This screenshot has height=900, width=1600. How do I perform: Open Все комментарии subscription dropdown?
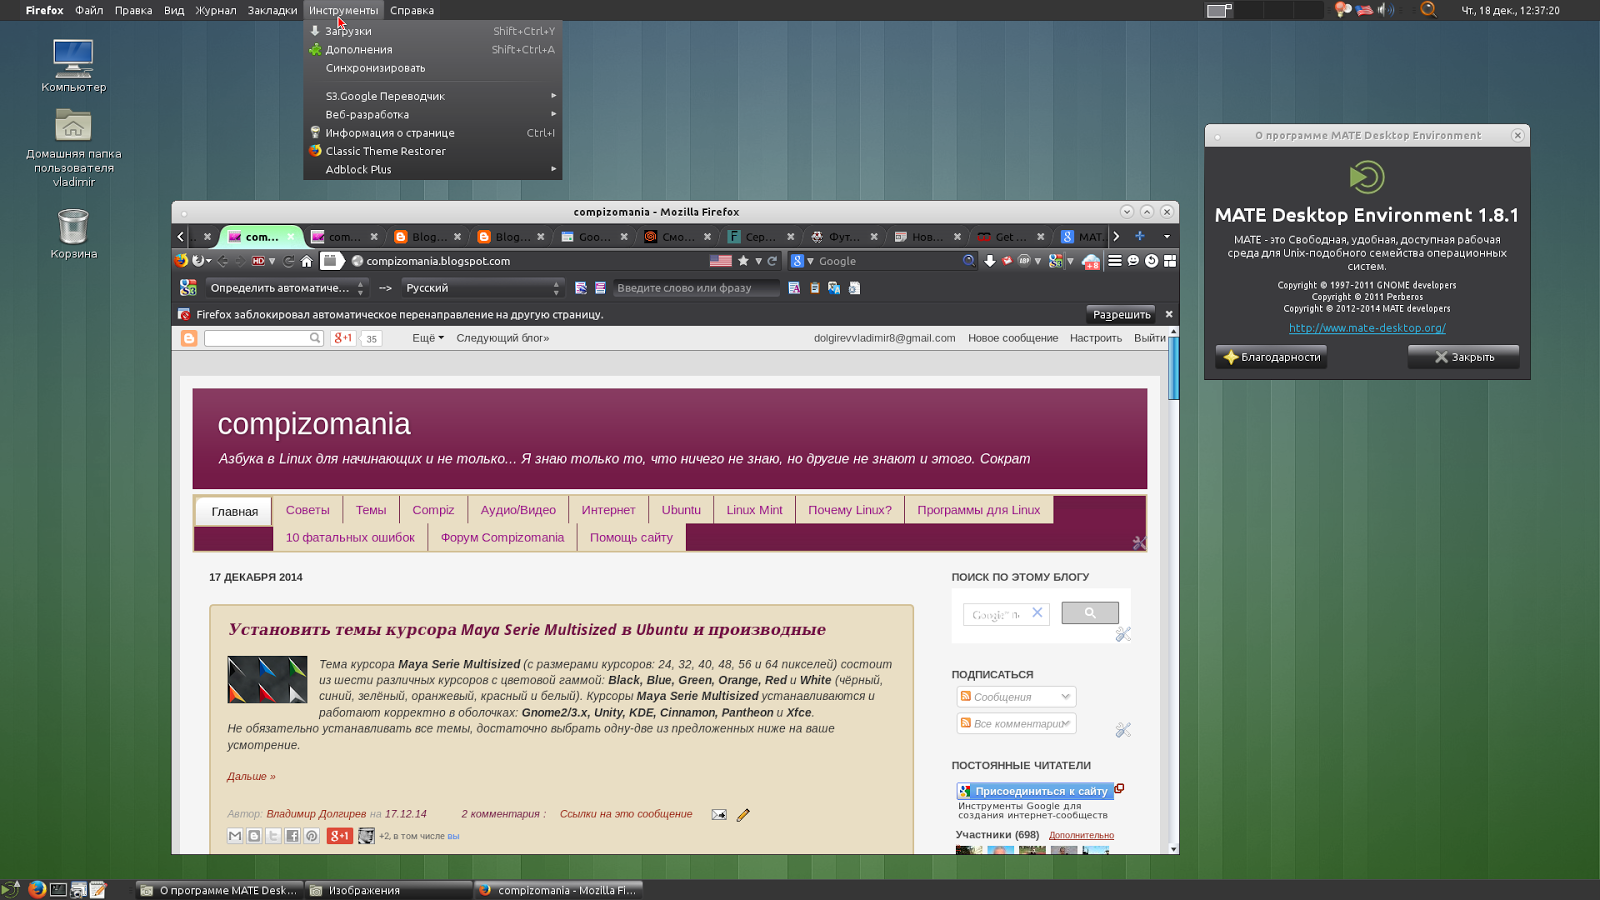tap(1016, 723)
